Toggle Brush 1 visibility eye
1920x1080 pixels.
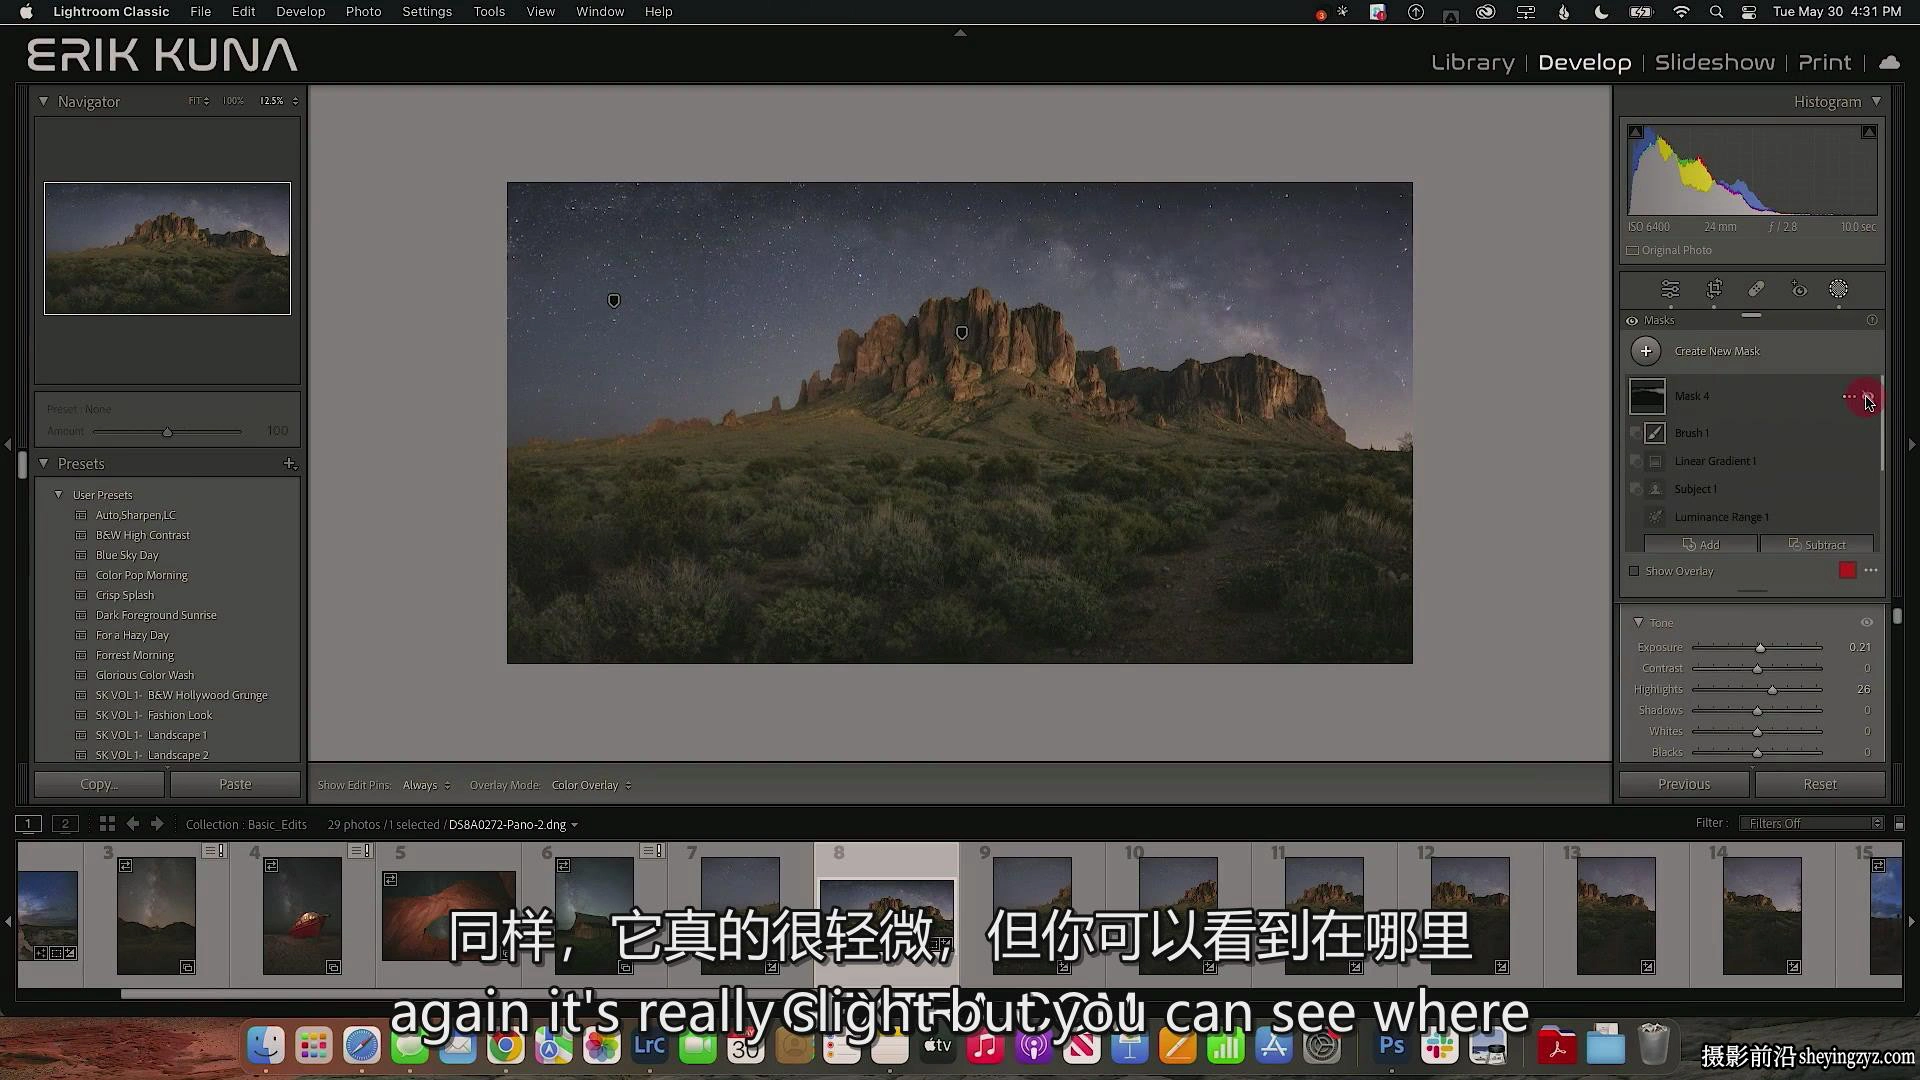click(x=1636, y=433)
